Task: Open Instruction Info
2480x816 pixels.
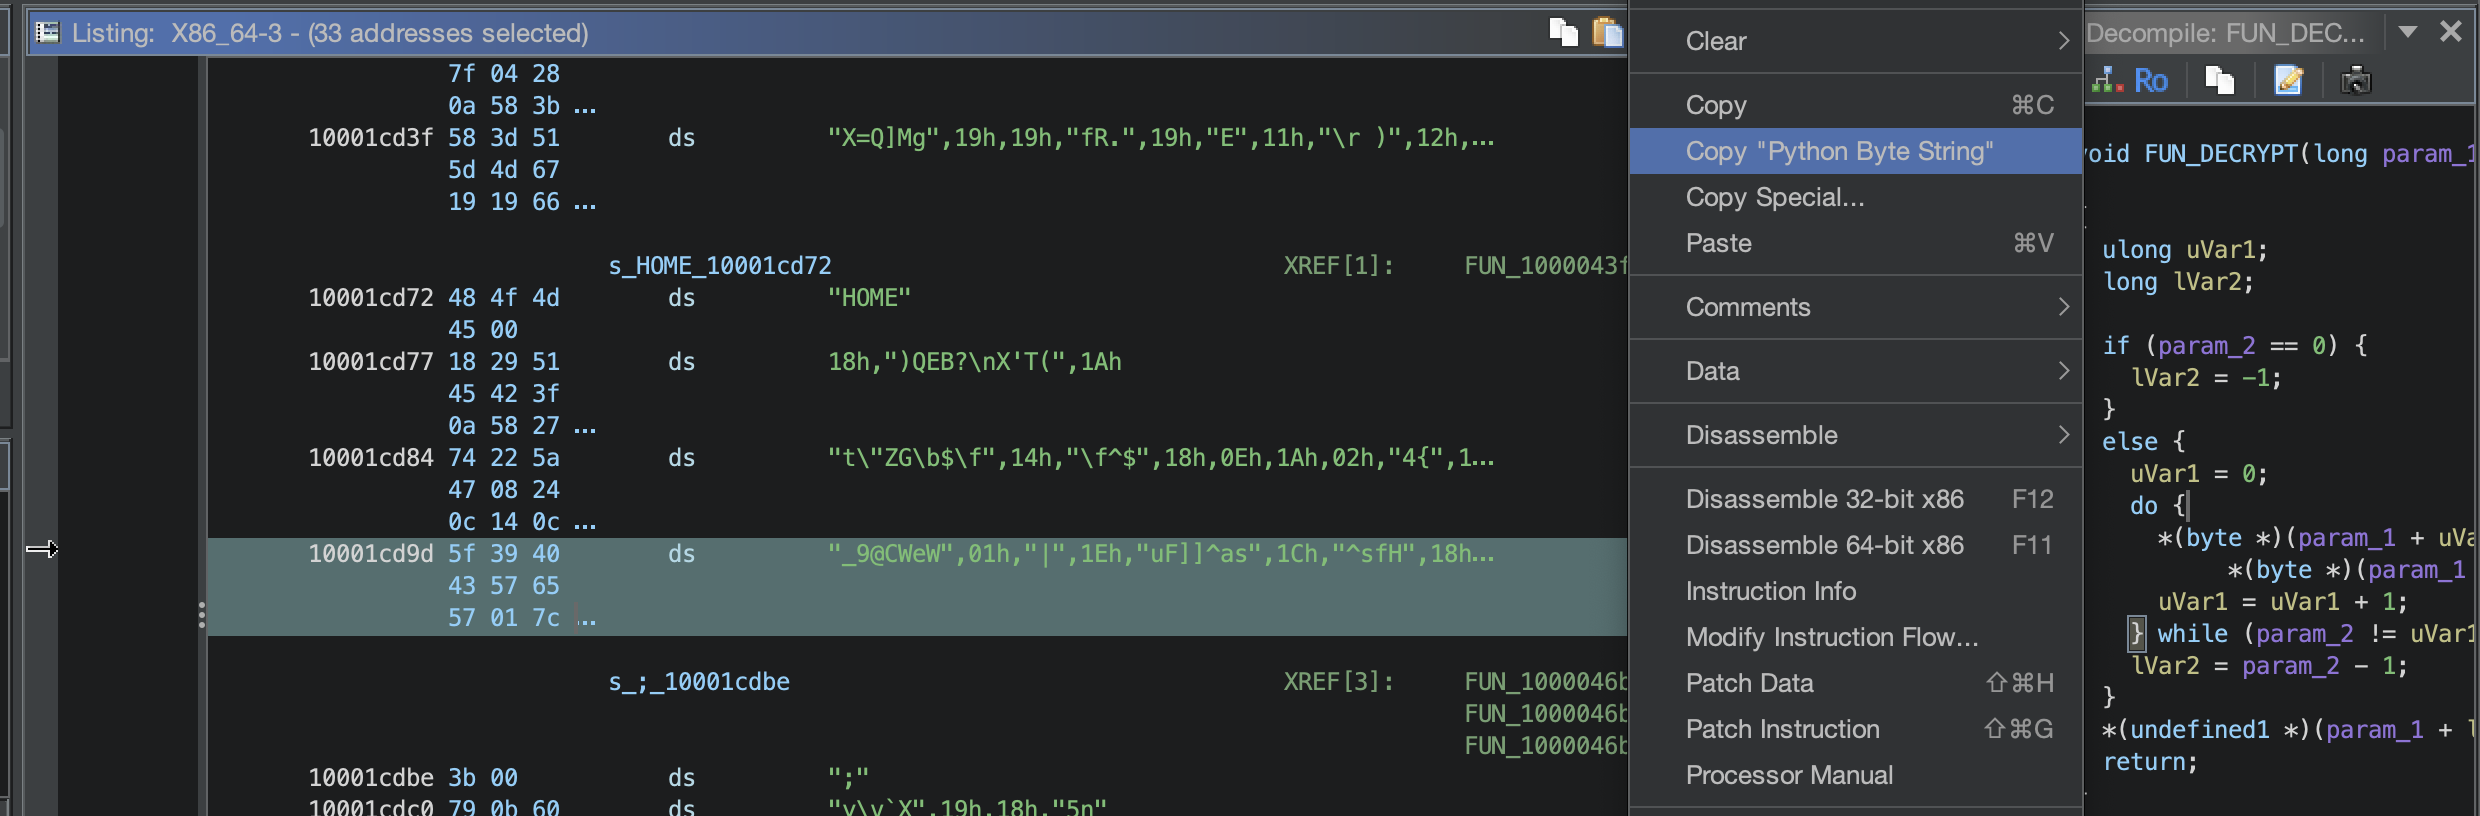Action: click(x=1856, y=591)
